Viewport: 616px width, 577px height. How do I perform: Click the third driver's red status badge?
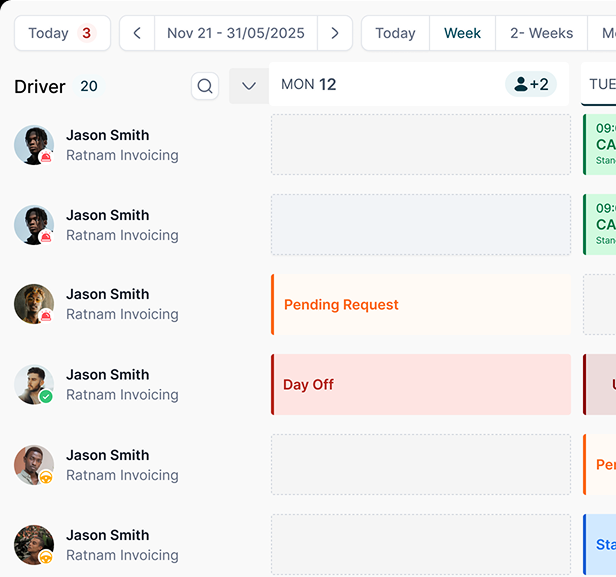click(x=46, y=316)
